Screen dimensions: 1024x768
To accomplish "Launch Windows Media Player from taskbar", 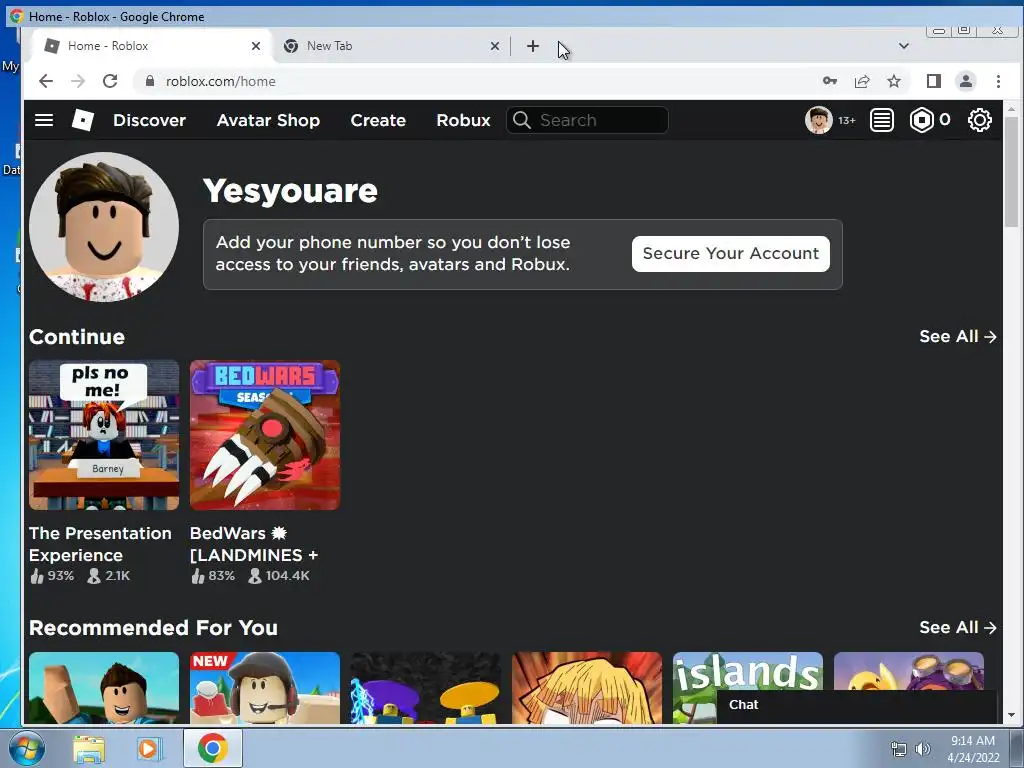I will point(148,749).
